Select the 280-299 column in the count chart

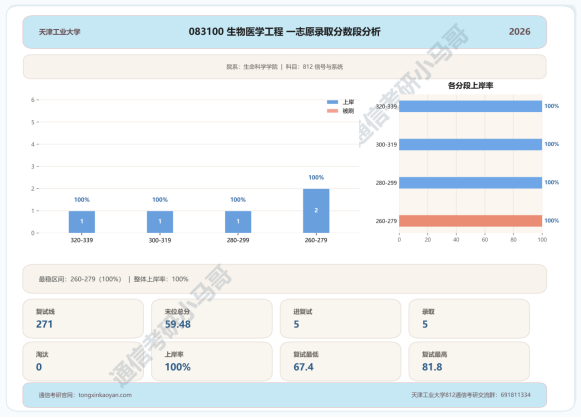click(238, 222)
